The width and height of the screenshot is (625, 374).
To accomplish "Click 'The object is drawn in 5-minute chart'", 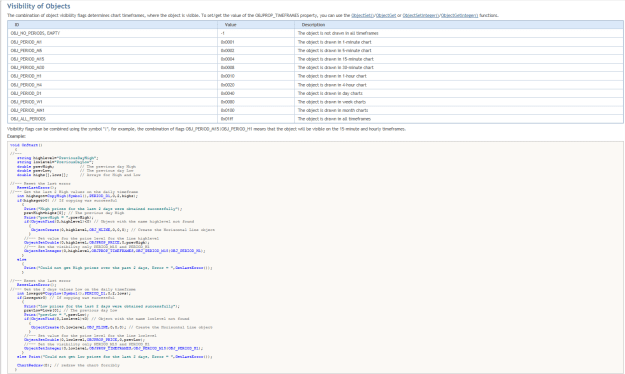I will [334, 51].
